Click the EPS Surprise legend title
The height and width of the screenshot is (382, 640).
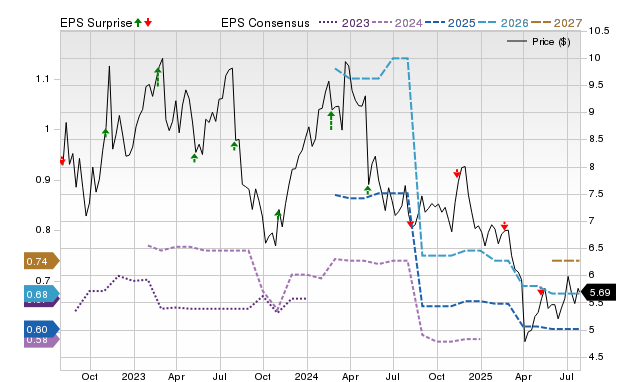[x=96, y=23]
